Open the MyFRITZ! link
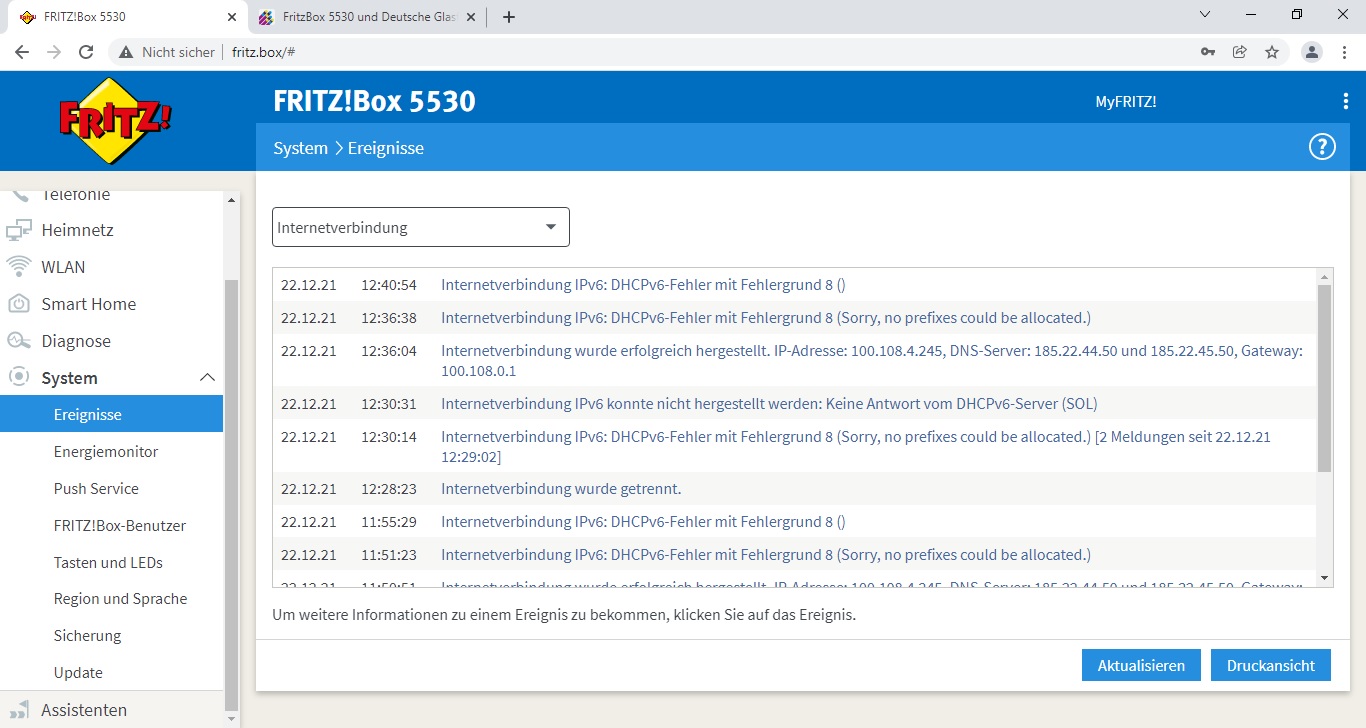This screenshot has height=728, width=1366. (1126, 101)
